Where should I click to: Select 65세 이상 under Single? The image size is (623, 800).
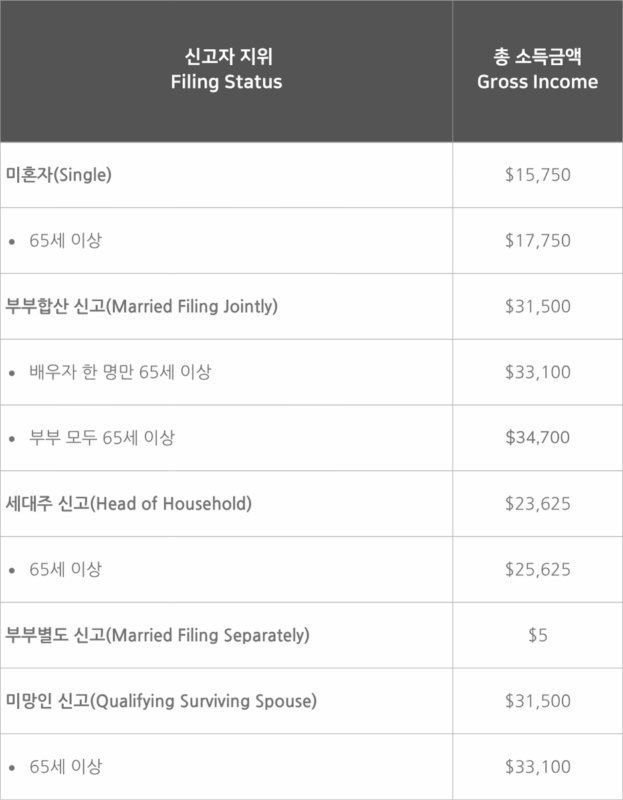pos(65,241)
